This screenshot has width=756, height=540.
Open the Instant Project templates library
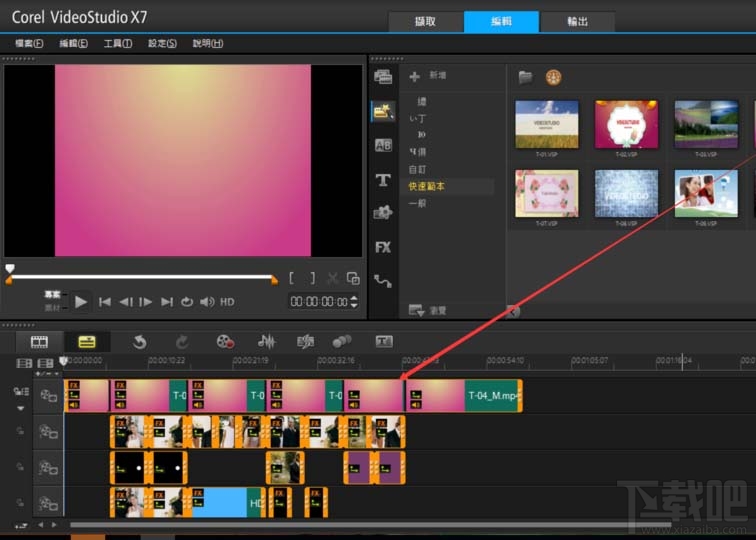coord(382,112)
